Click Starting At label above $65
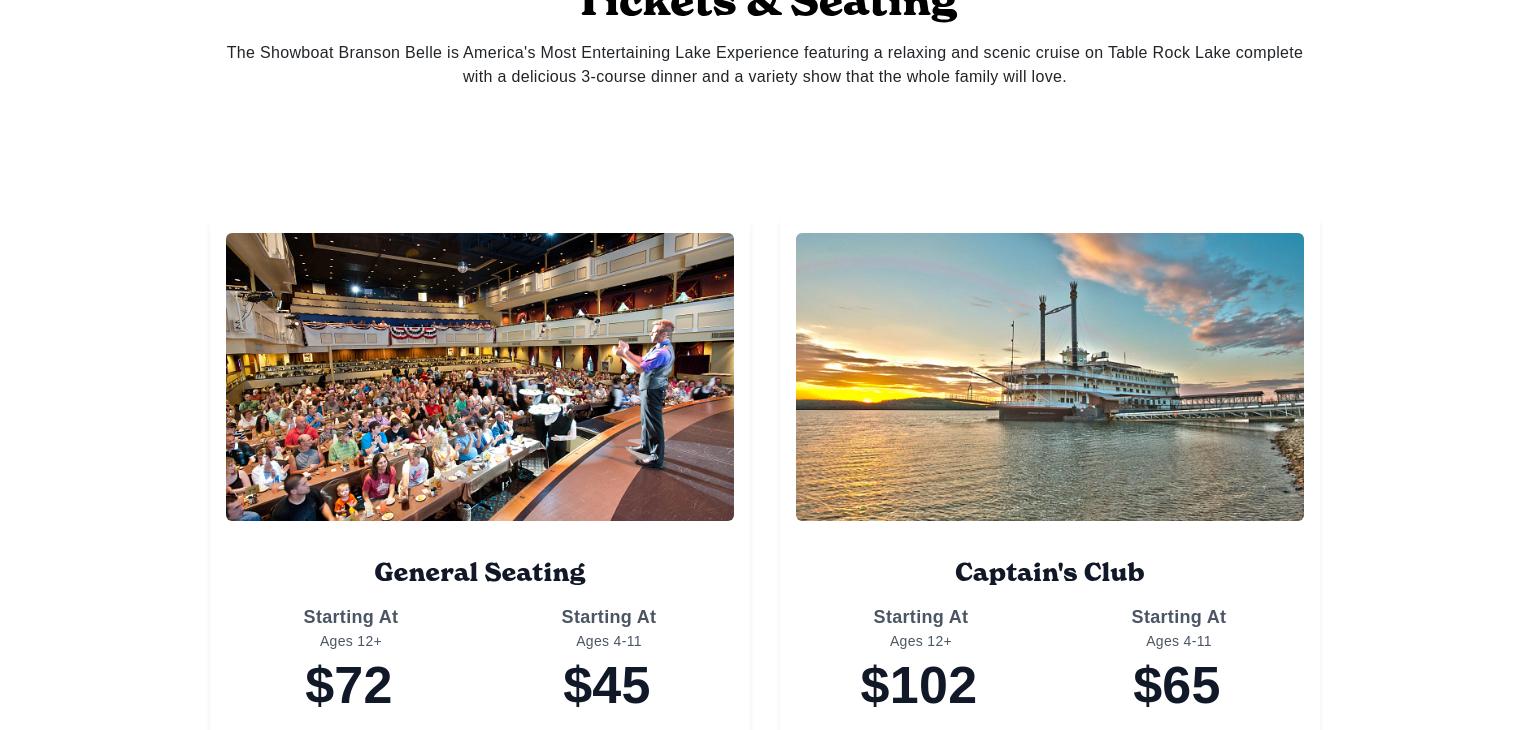Image resolution: width=1530 pixels, height=730 pixels. pos(1179,617)
